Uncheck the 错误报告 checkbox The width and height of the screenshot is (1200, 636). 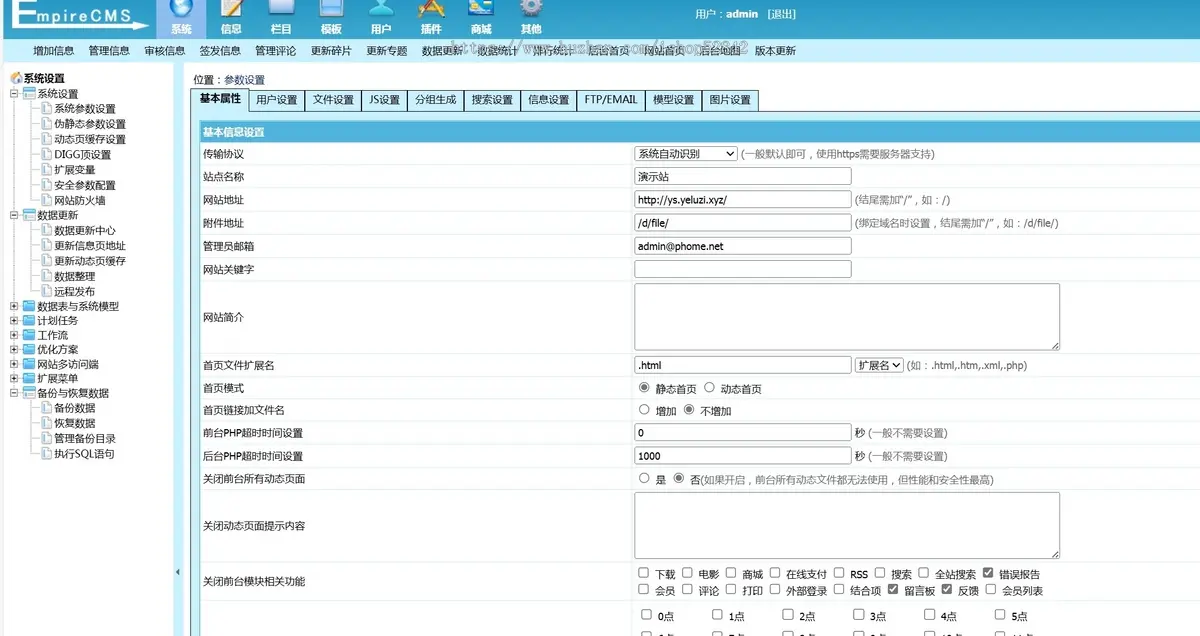click(988, 574)
